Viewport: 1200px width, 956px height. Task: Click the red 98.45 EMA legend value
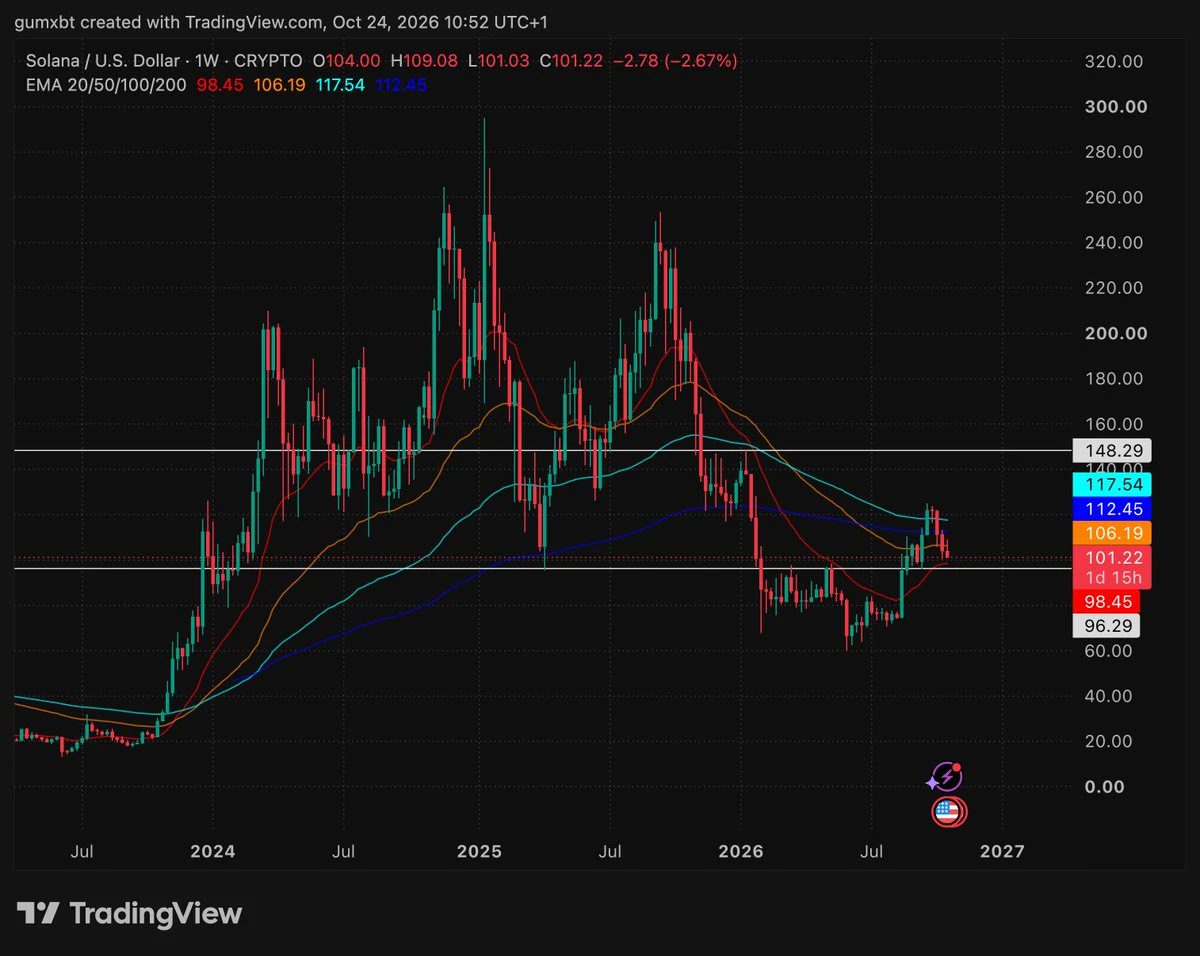218,85
